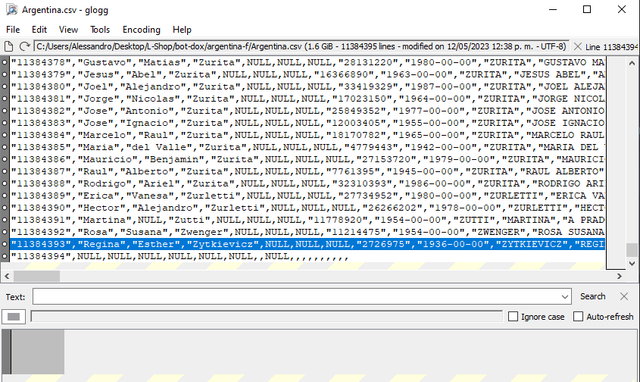This screenshot has width=640, height=382.
Task: Select the line starting with "11384380" Joel
Action: (307, 87)
